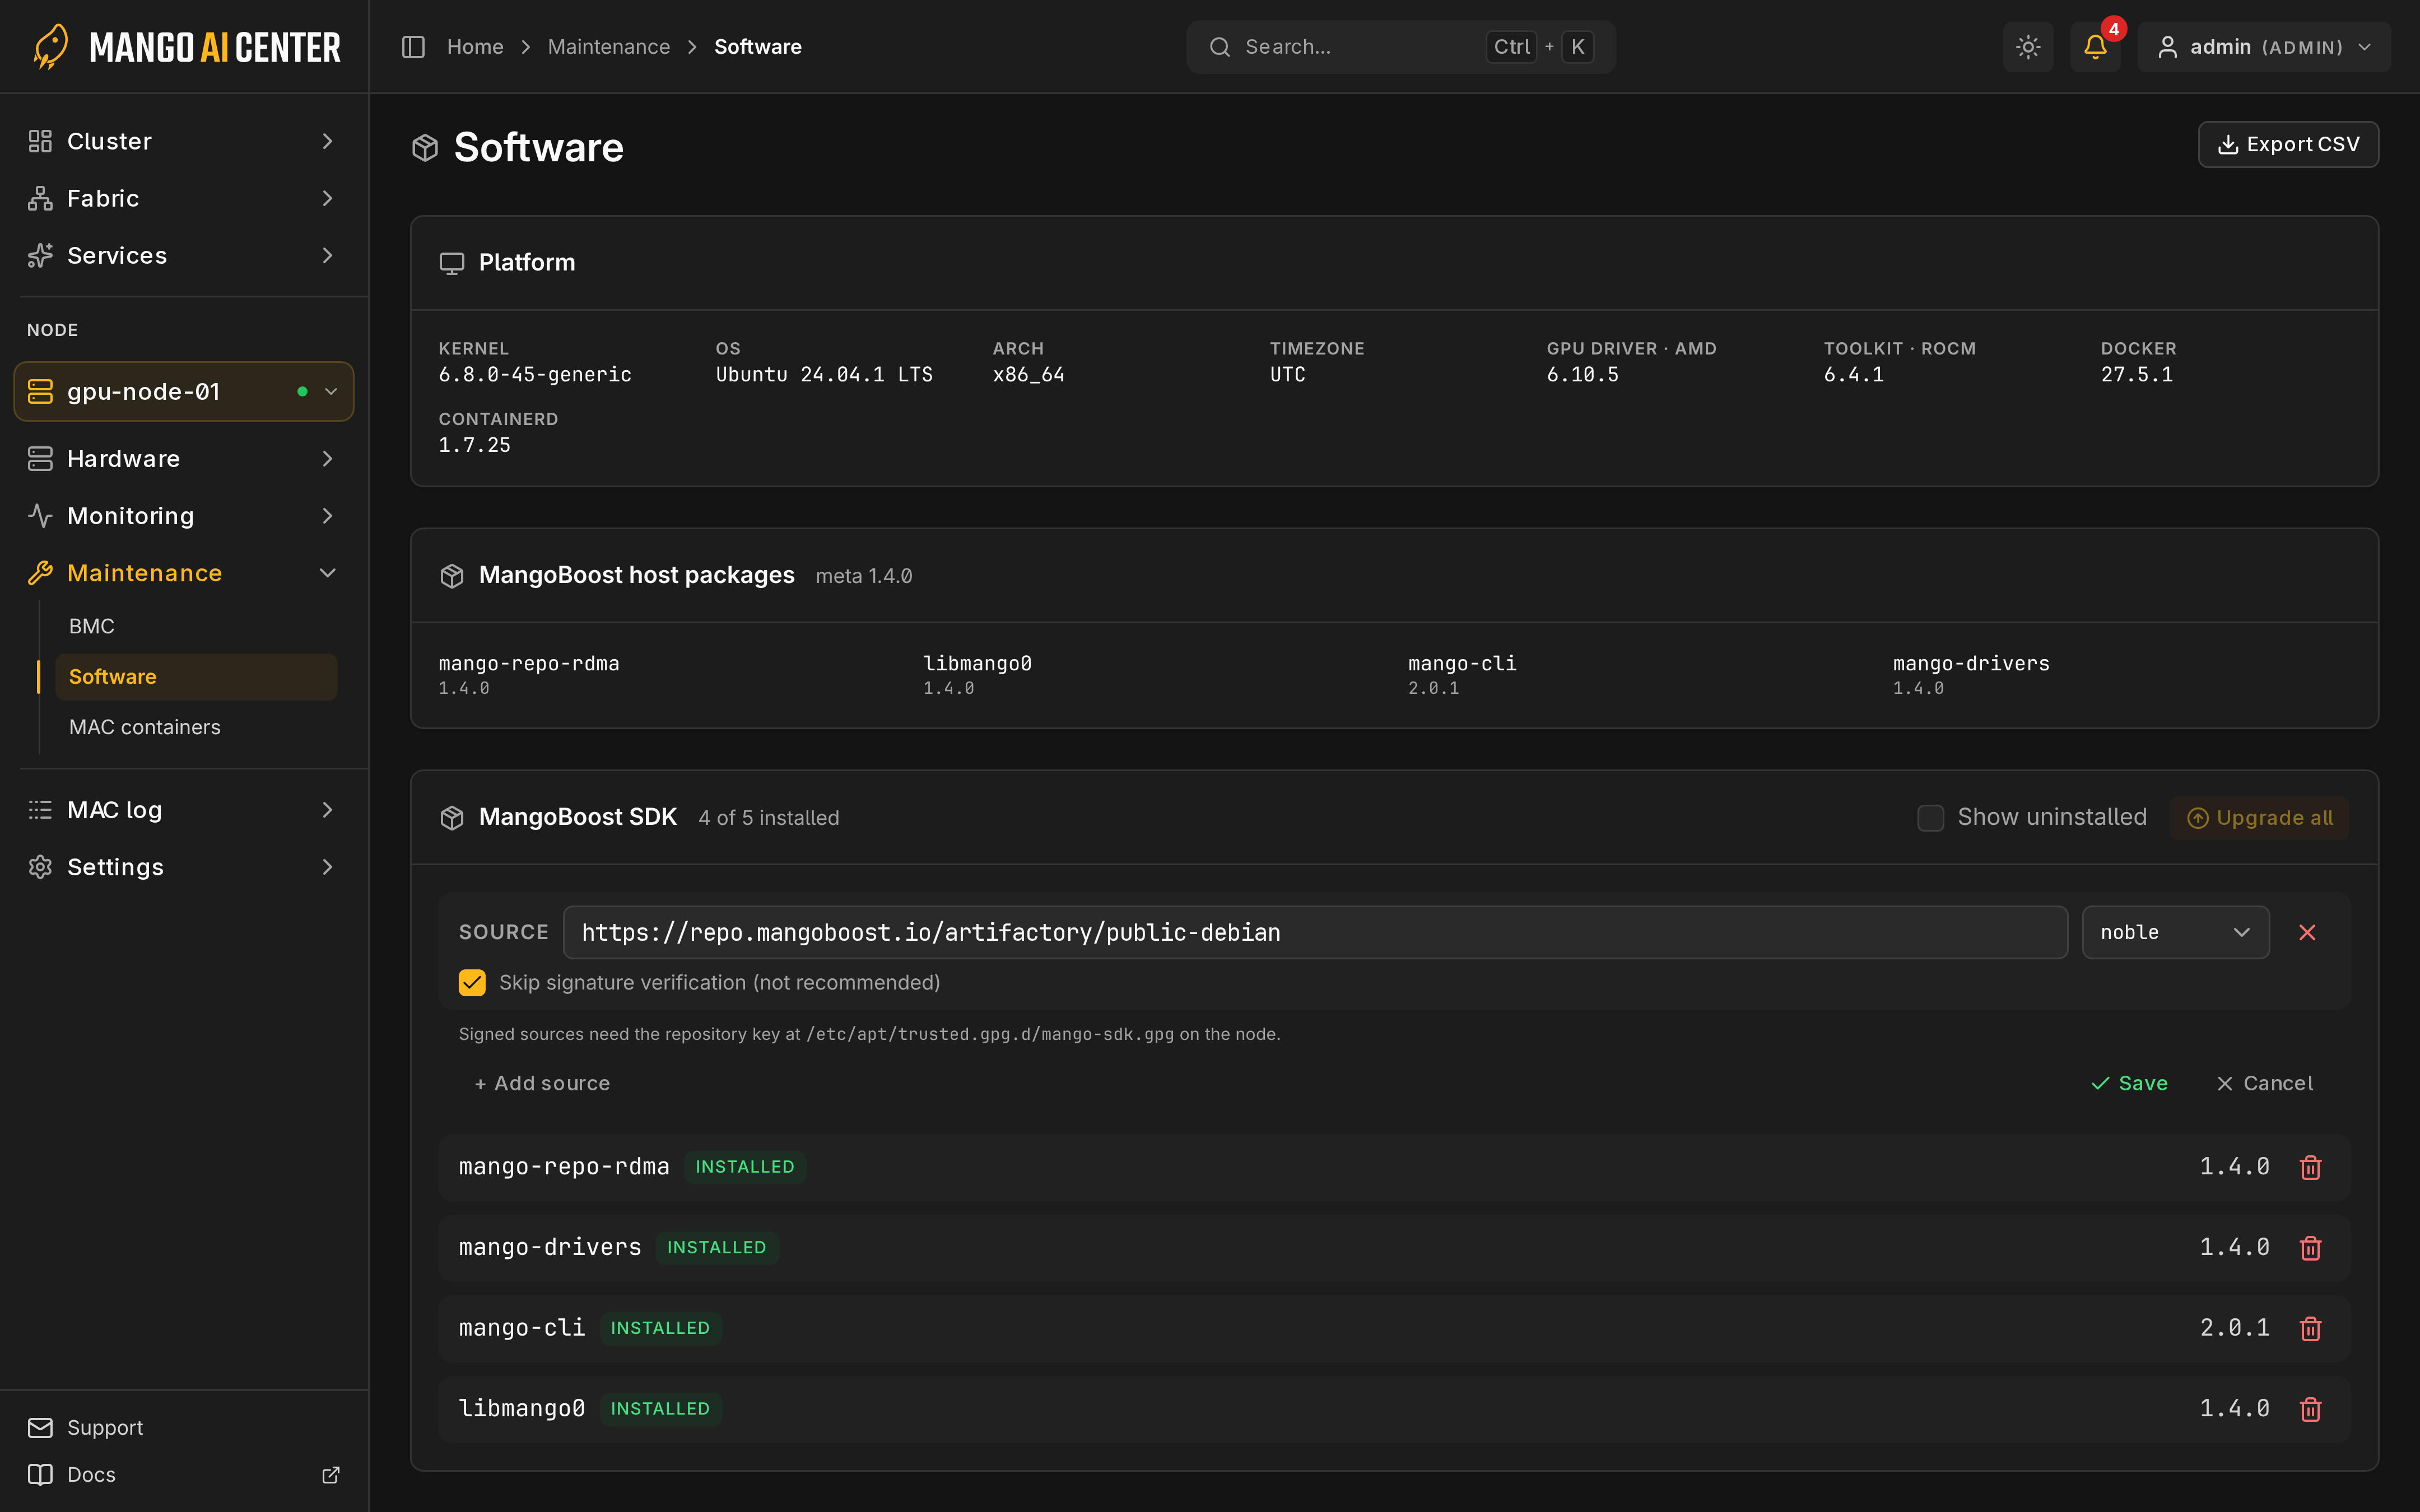Open notifications bell with 4 alerts

pos(2095,47)
